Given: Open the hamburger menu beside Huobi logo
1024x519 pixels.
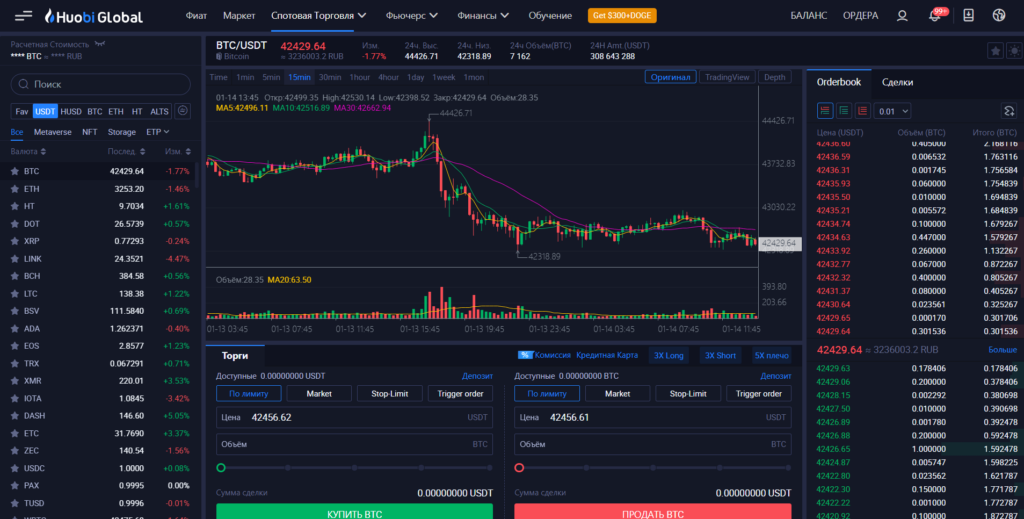Looking at the screenshot, I should [24, 16].
